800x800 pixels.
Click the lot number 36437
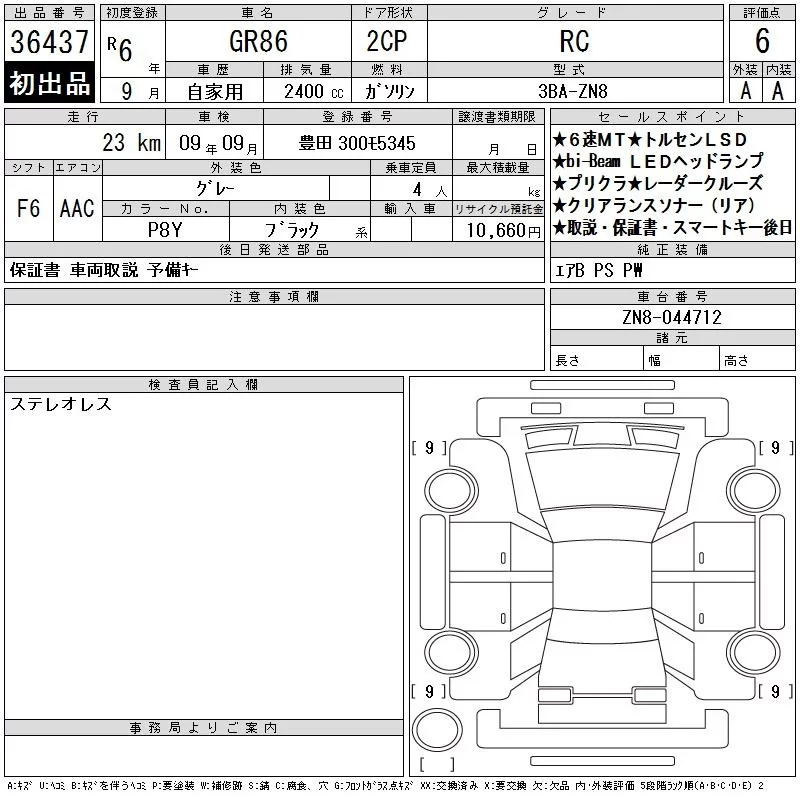(x=50, y=42)
